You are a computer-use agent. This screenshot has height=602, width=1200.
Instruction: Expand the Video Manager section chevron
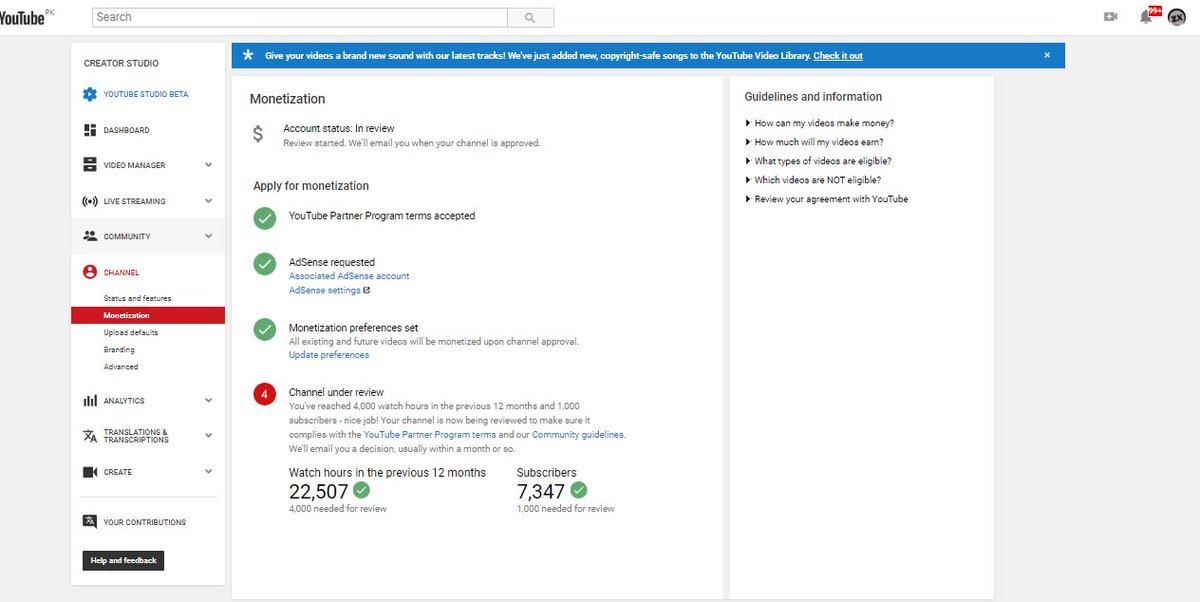click(x=208, y=165)
